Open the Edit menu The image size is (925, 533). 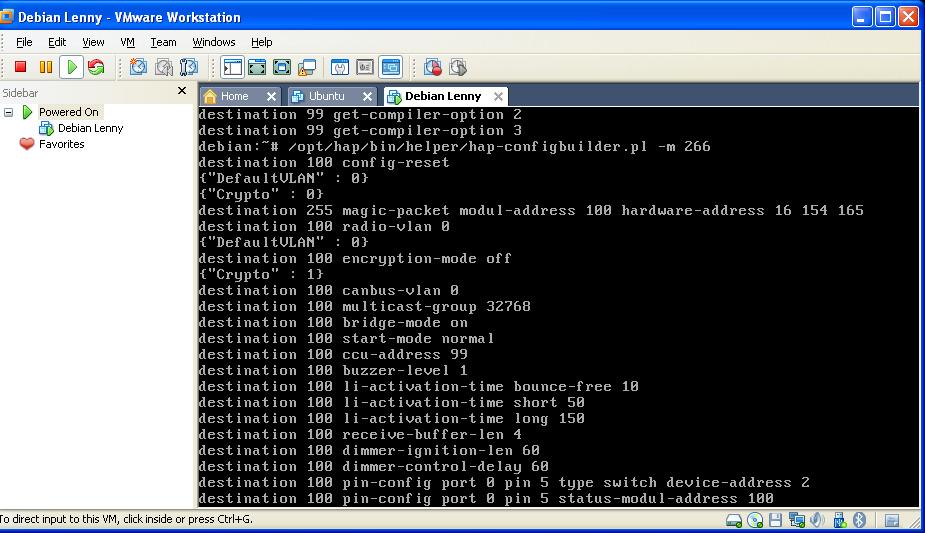(57, 42)
